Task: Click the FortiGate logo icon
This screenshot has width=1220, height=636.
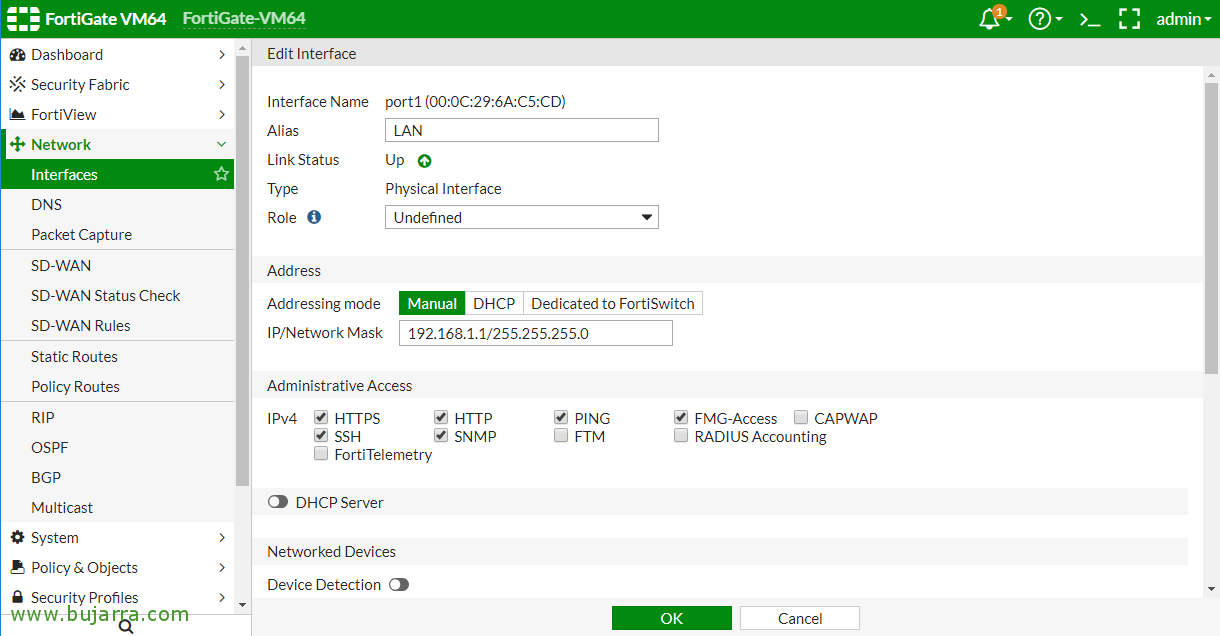Action: (22, 19)
